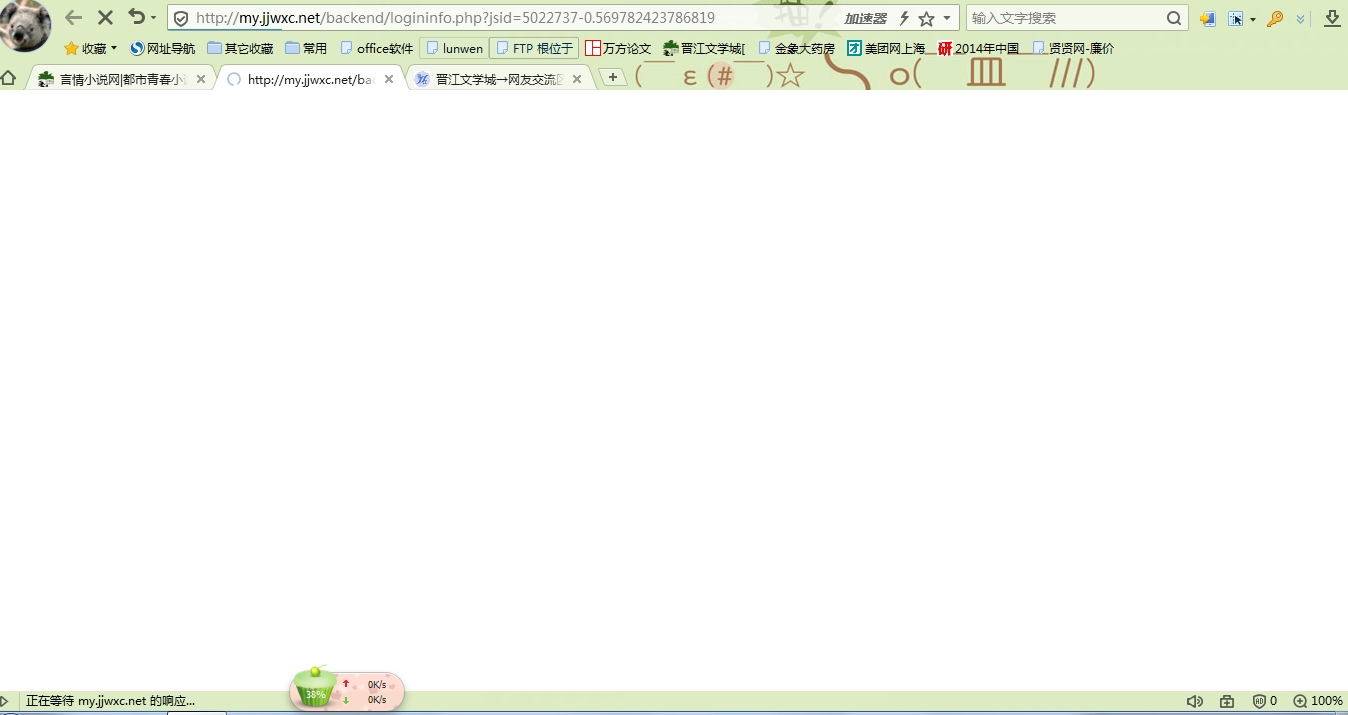The height and width of the screenshot is (715, 1348).
Task: Open the 常用 bookmark folder
Action: [306, 48]
